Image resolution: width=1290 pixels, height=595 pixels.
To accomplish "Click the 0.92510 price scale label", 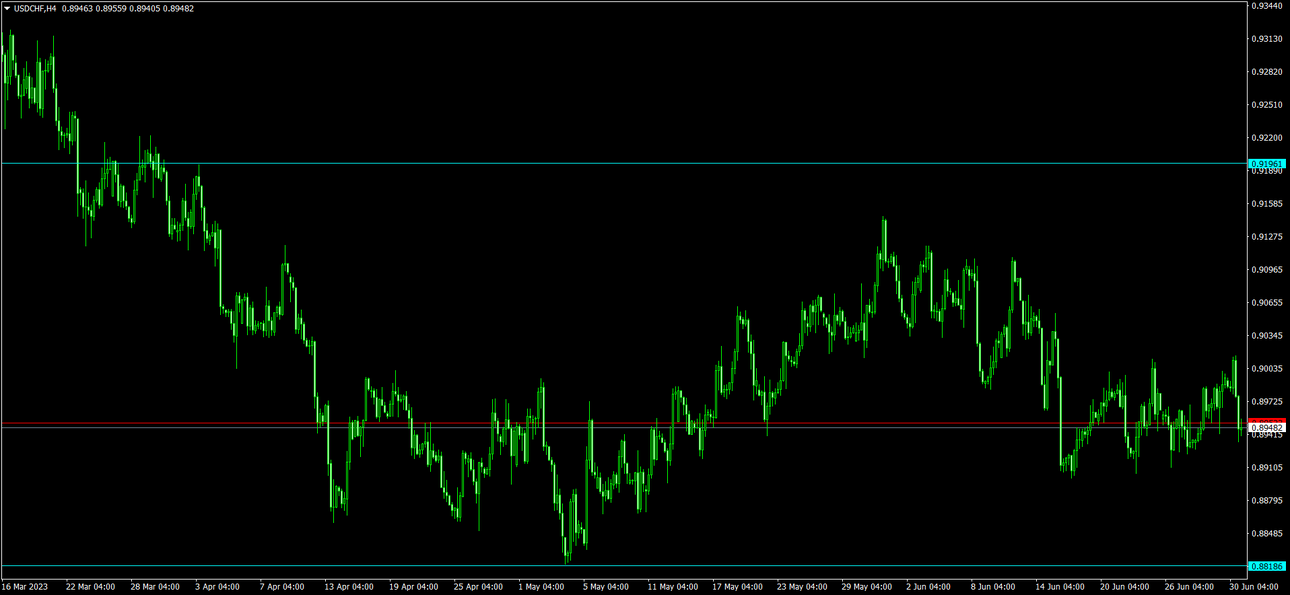I will (1267, 105).
